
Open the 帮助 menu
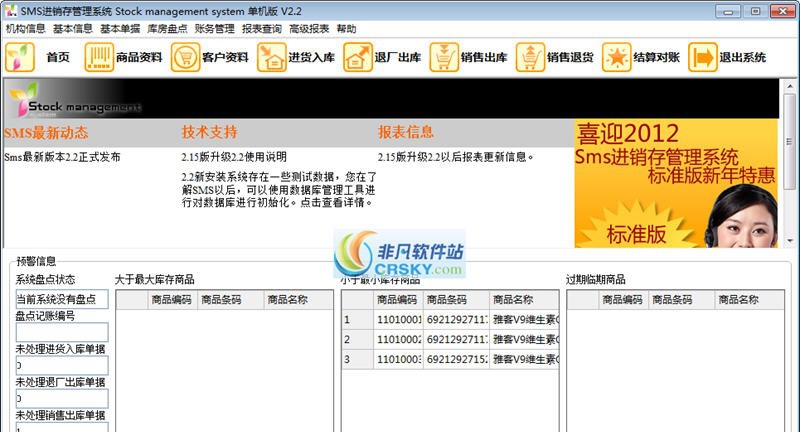click(346, 29)
